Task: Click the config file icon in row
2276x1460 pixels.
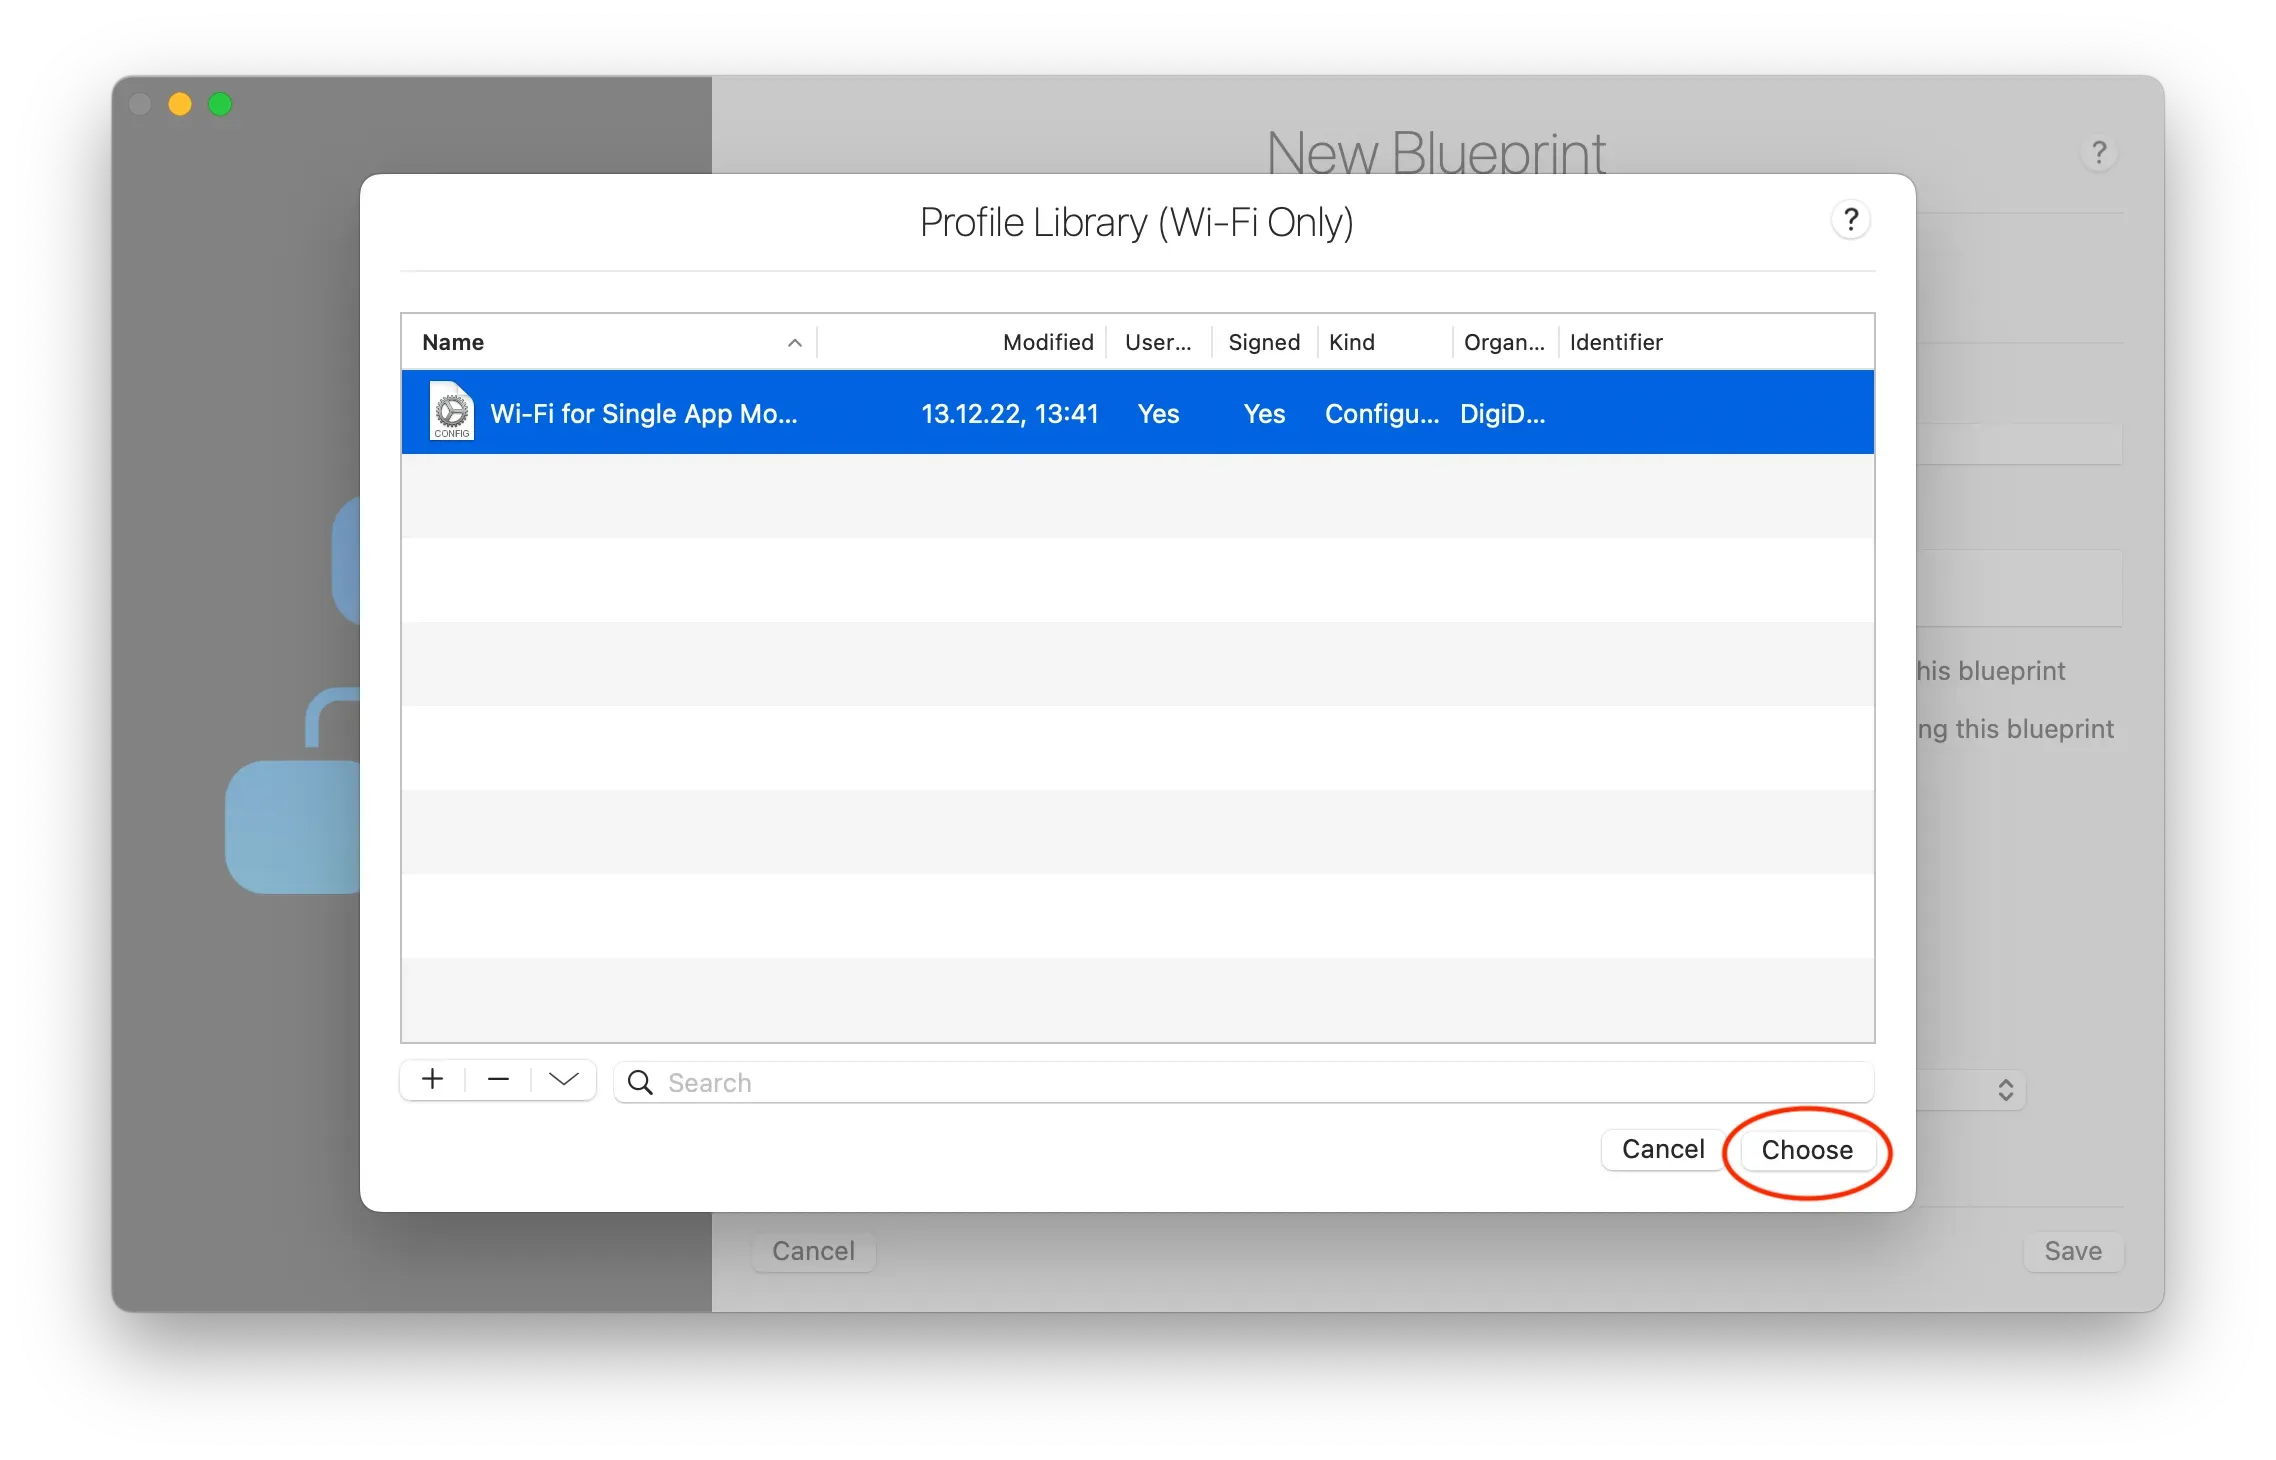Action: pos(452,412)
